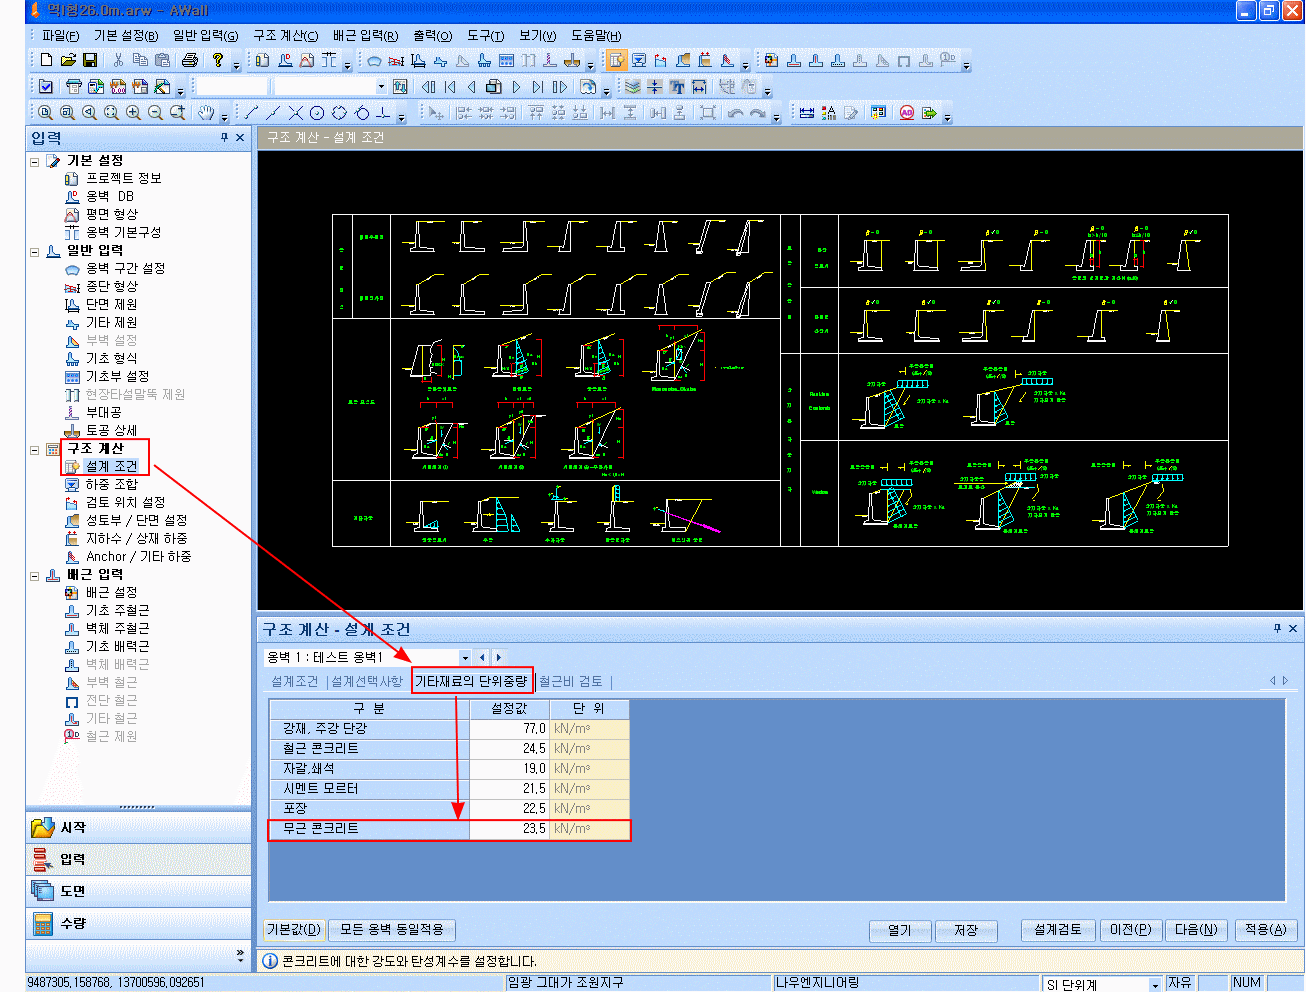Select 하중 조합 in the tree

click(111, 484)
